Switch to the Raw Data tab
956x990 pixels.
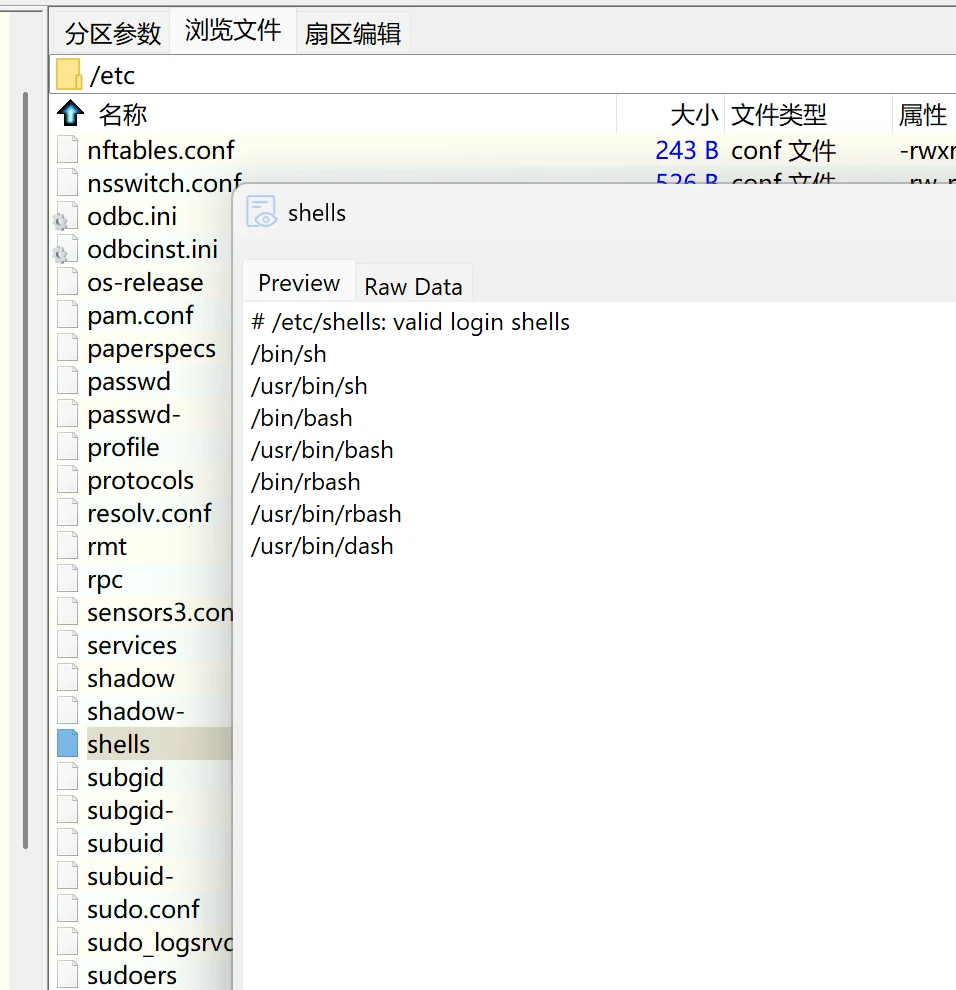click(x=413, y=287)
